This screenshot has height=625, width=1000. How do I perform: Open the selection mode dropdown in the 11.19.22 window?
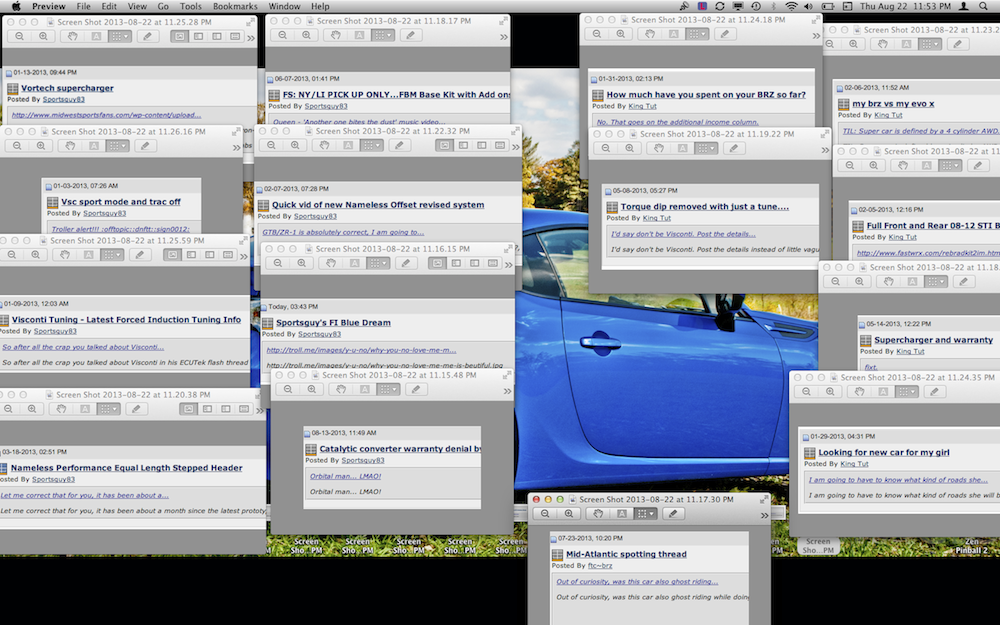[712, 148]
